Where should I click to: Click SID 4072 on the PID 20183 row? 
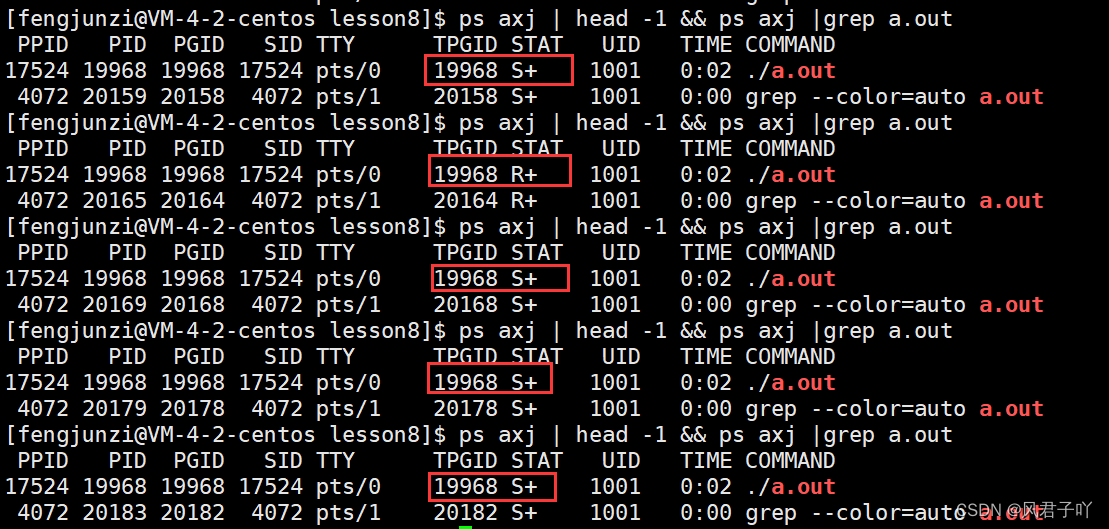pos(277,513)
